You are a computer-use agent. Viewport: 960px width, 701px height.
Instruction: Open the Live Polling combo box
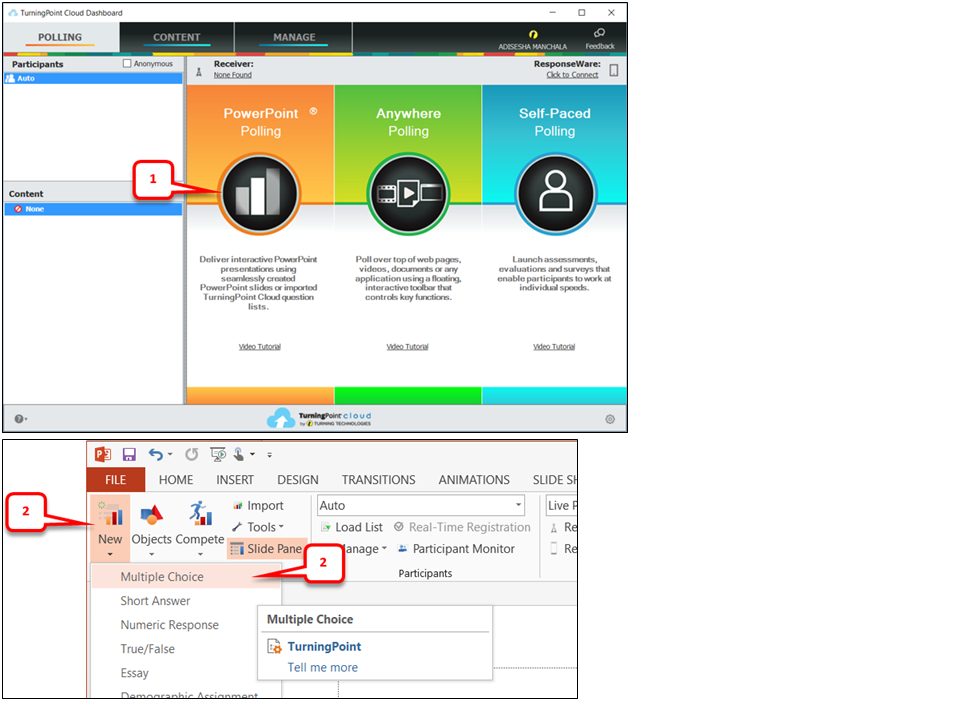tap(561, 505)
